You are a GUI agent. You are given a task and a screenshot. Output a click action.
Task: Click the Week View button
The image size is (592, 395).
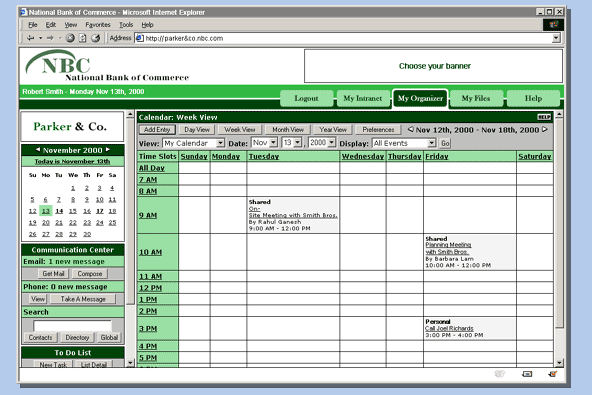pyautogui.click(x=239, y=130)
